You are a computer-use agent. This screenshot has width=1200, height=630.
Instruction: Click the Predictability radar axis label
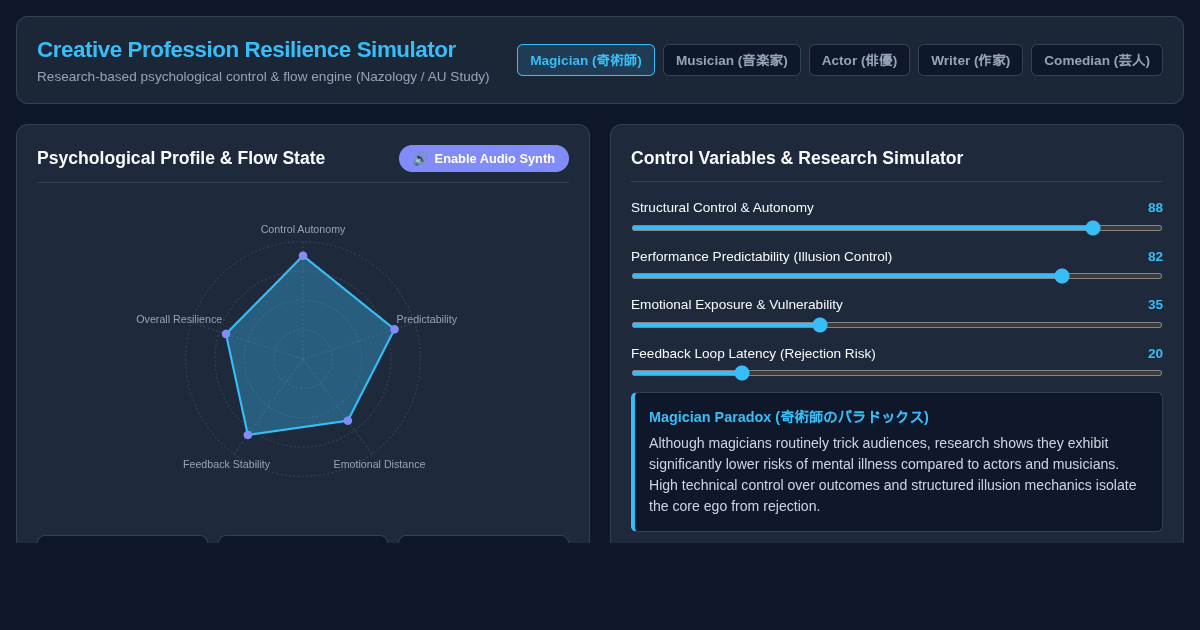427,319
